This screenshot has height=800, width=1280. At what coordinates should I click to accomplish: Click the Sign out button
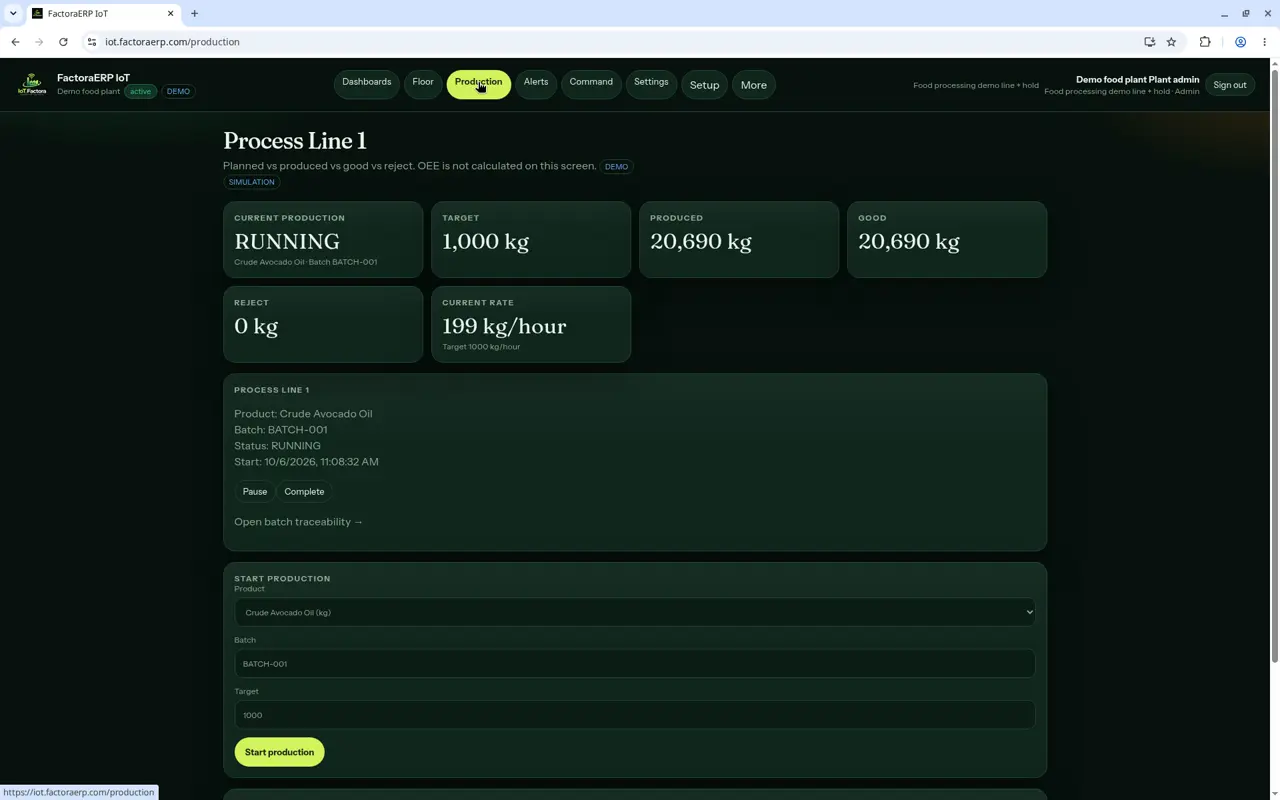click(1229, 85)
